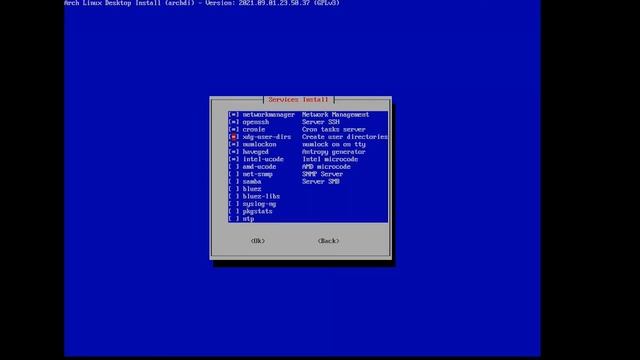Uncheck the cronie service checkbox
The width and height of the screenshot is (640, 360).
(x=233, y=129)
